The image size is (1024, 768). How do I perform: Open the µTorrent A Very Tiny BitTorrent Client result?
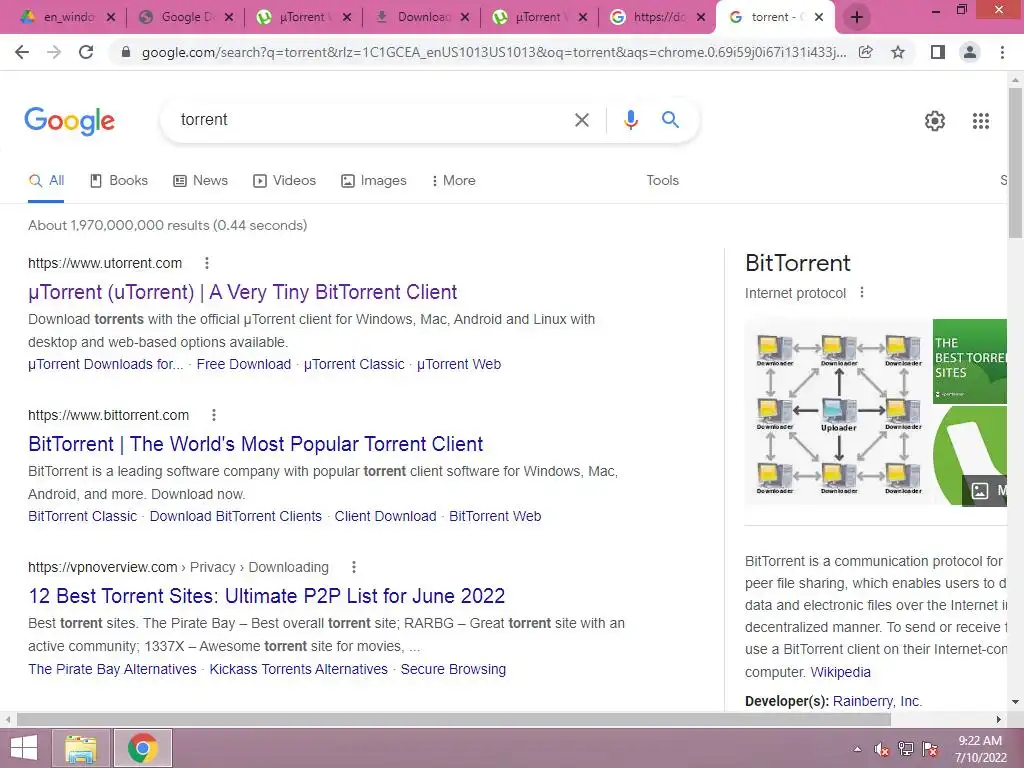(242, 293)
